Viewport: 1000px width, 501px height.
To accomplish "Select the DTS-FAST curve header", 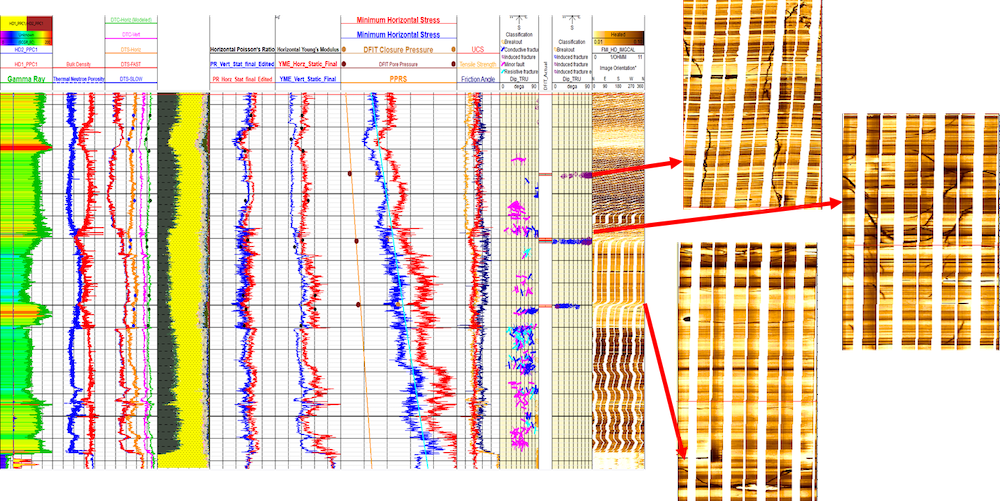I will tap(131, 63).
